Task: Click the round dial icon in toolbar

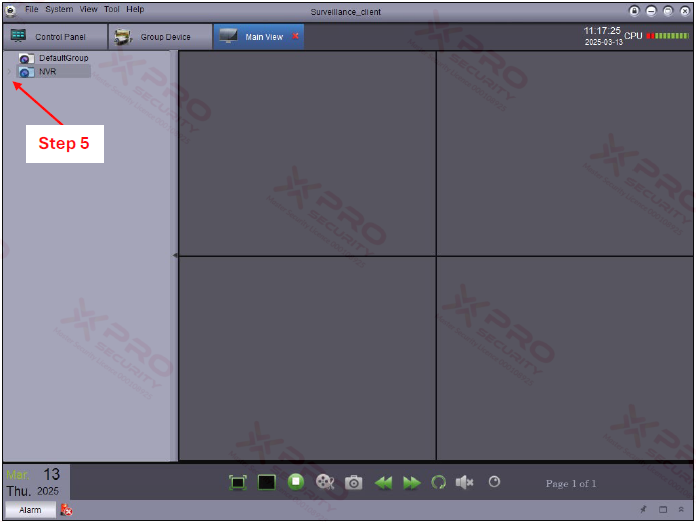Action: 494,482
